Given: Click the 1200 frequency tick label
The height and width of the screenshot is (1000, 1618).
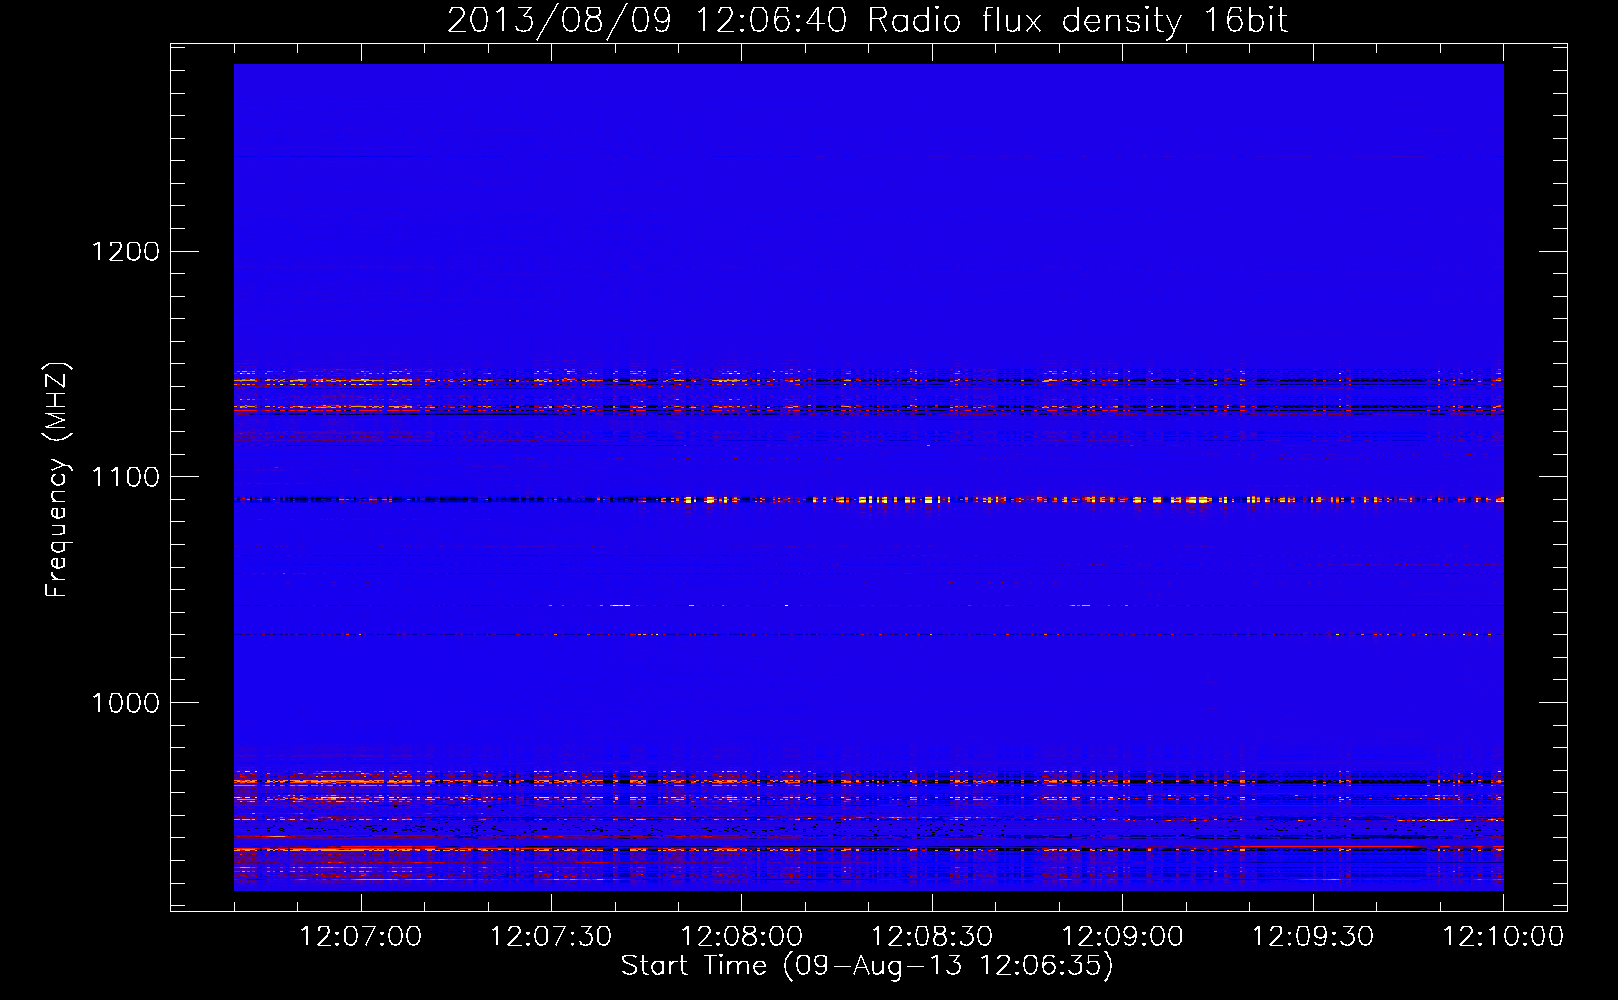Looking at the screenshot, I should (126, 251).
